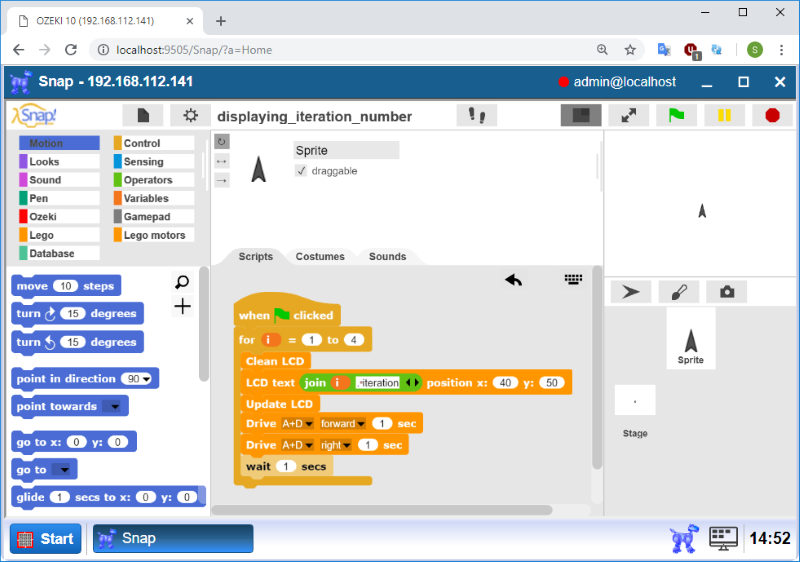Make a new block with plus icon
This screenshot has height=562, width=800.
tap(182, 306)
